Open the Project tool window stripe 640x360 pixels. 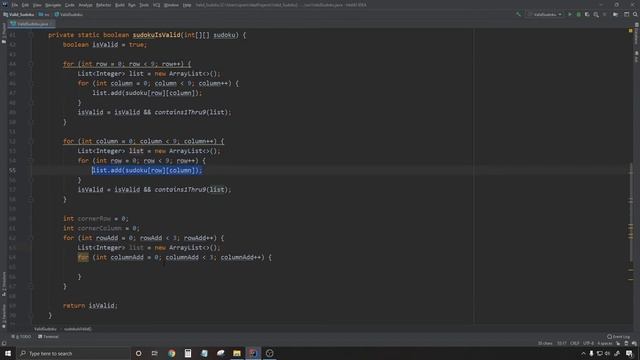point(4,33)
